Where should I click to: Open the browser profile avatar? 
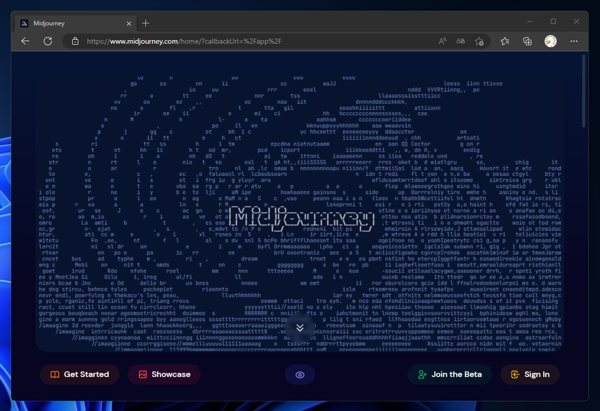point(551,41)
